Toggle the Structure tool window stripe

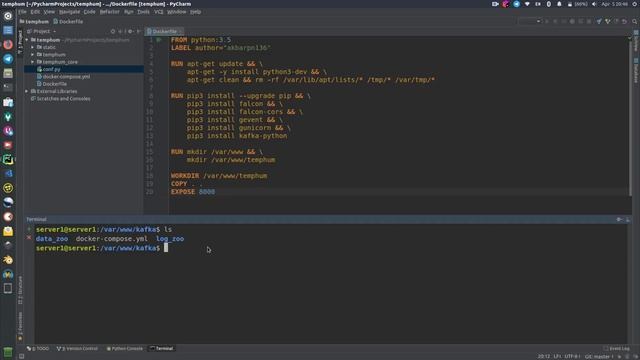[x=20, y=291]
